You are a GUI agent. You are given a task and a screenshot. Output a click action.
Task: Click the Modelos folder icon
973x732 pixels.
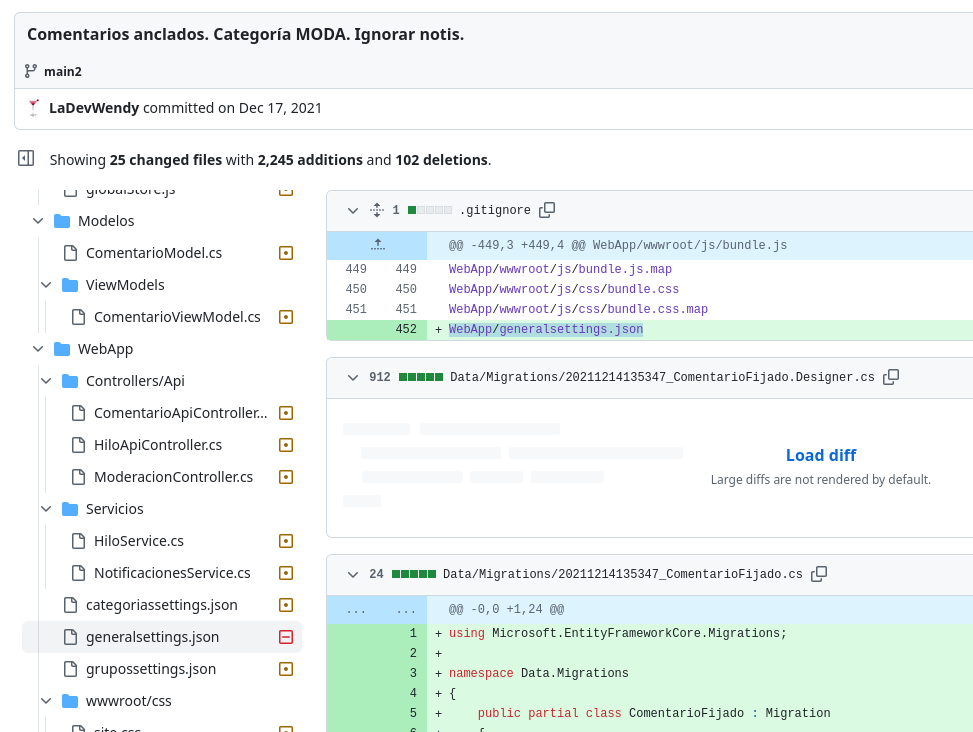click(x=62, y=221)
